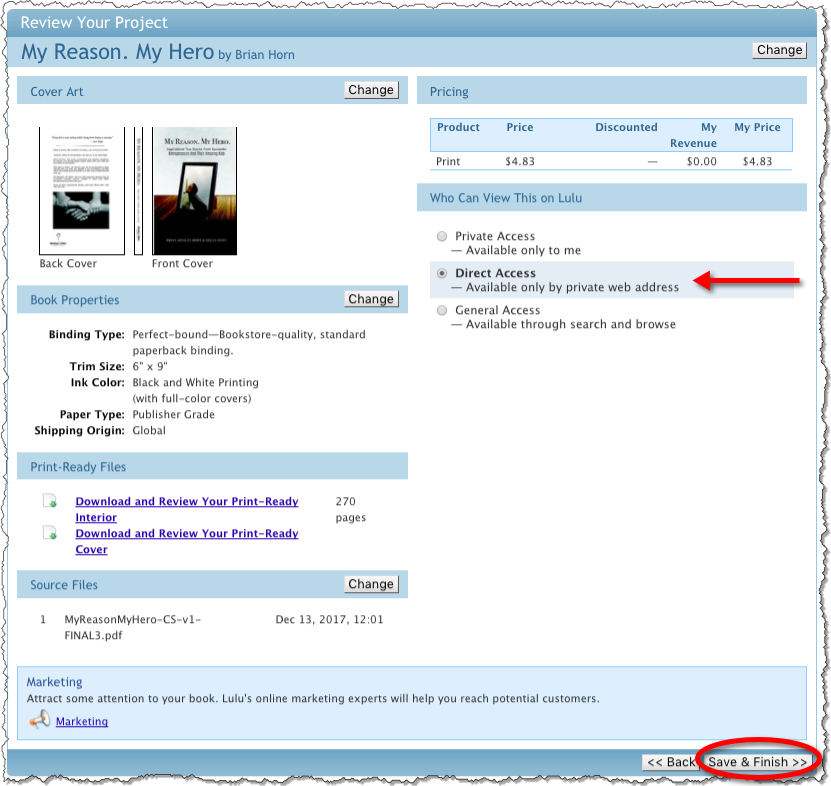The image size is (831, 786).
Task: Click the My Revenue column header
Action: (693, 135)
